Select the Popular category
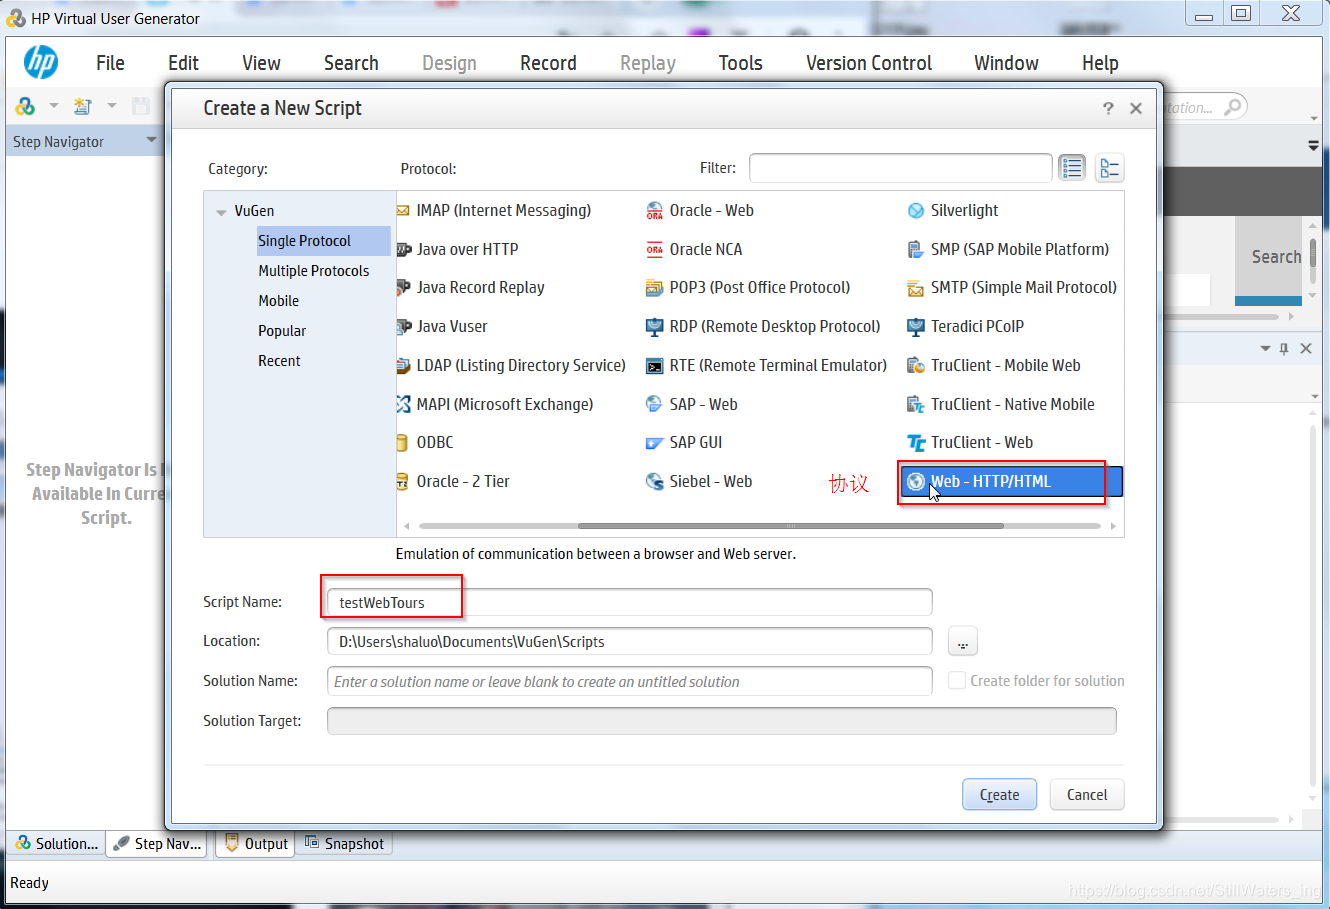 tap(282, 331)
